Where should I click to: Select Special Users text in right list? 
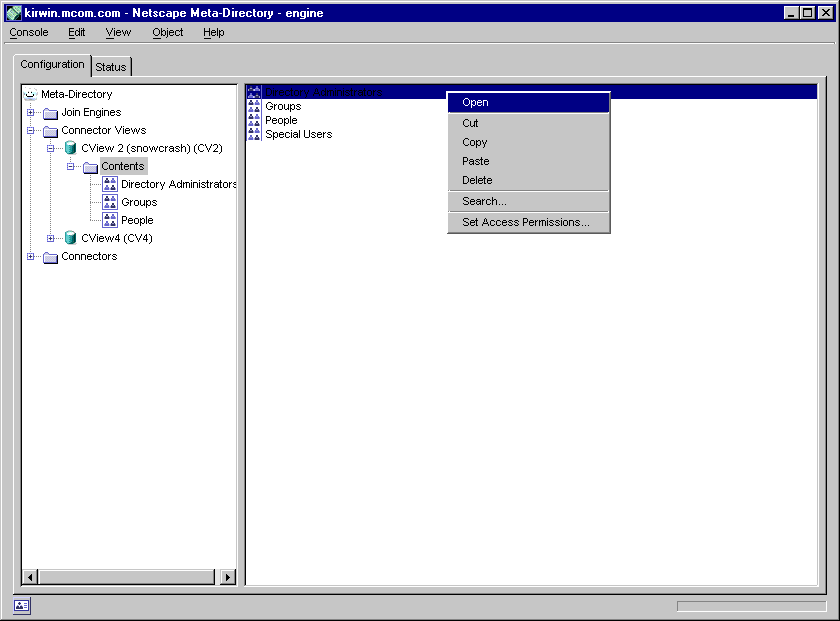click(298, 134)
